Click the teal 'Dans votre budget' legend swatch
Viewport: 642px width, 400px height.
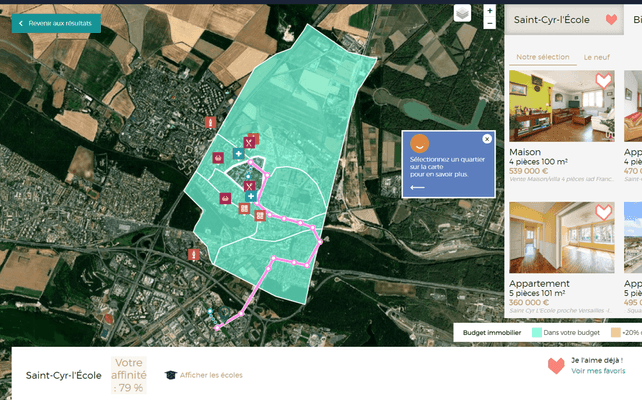click(x=537, y=332)
